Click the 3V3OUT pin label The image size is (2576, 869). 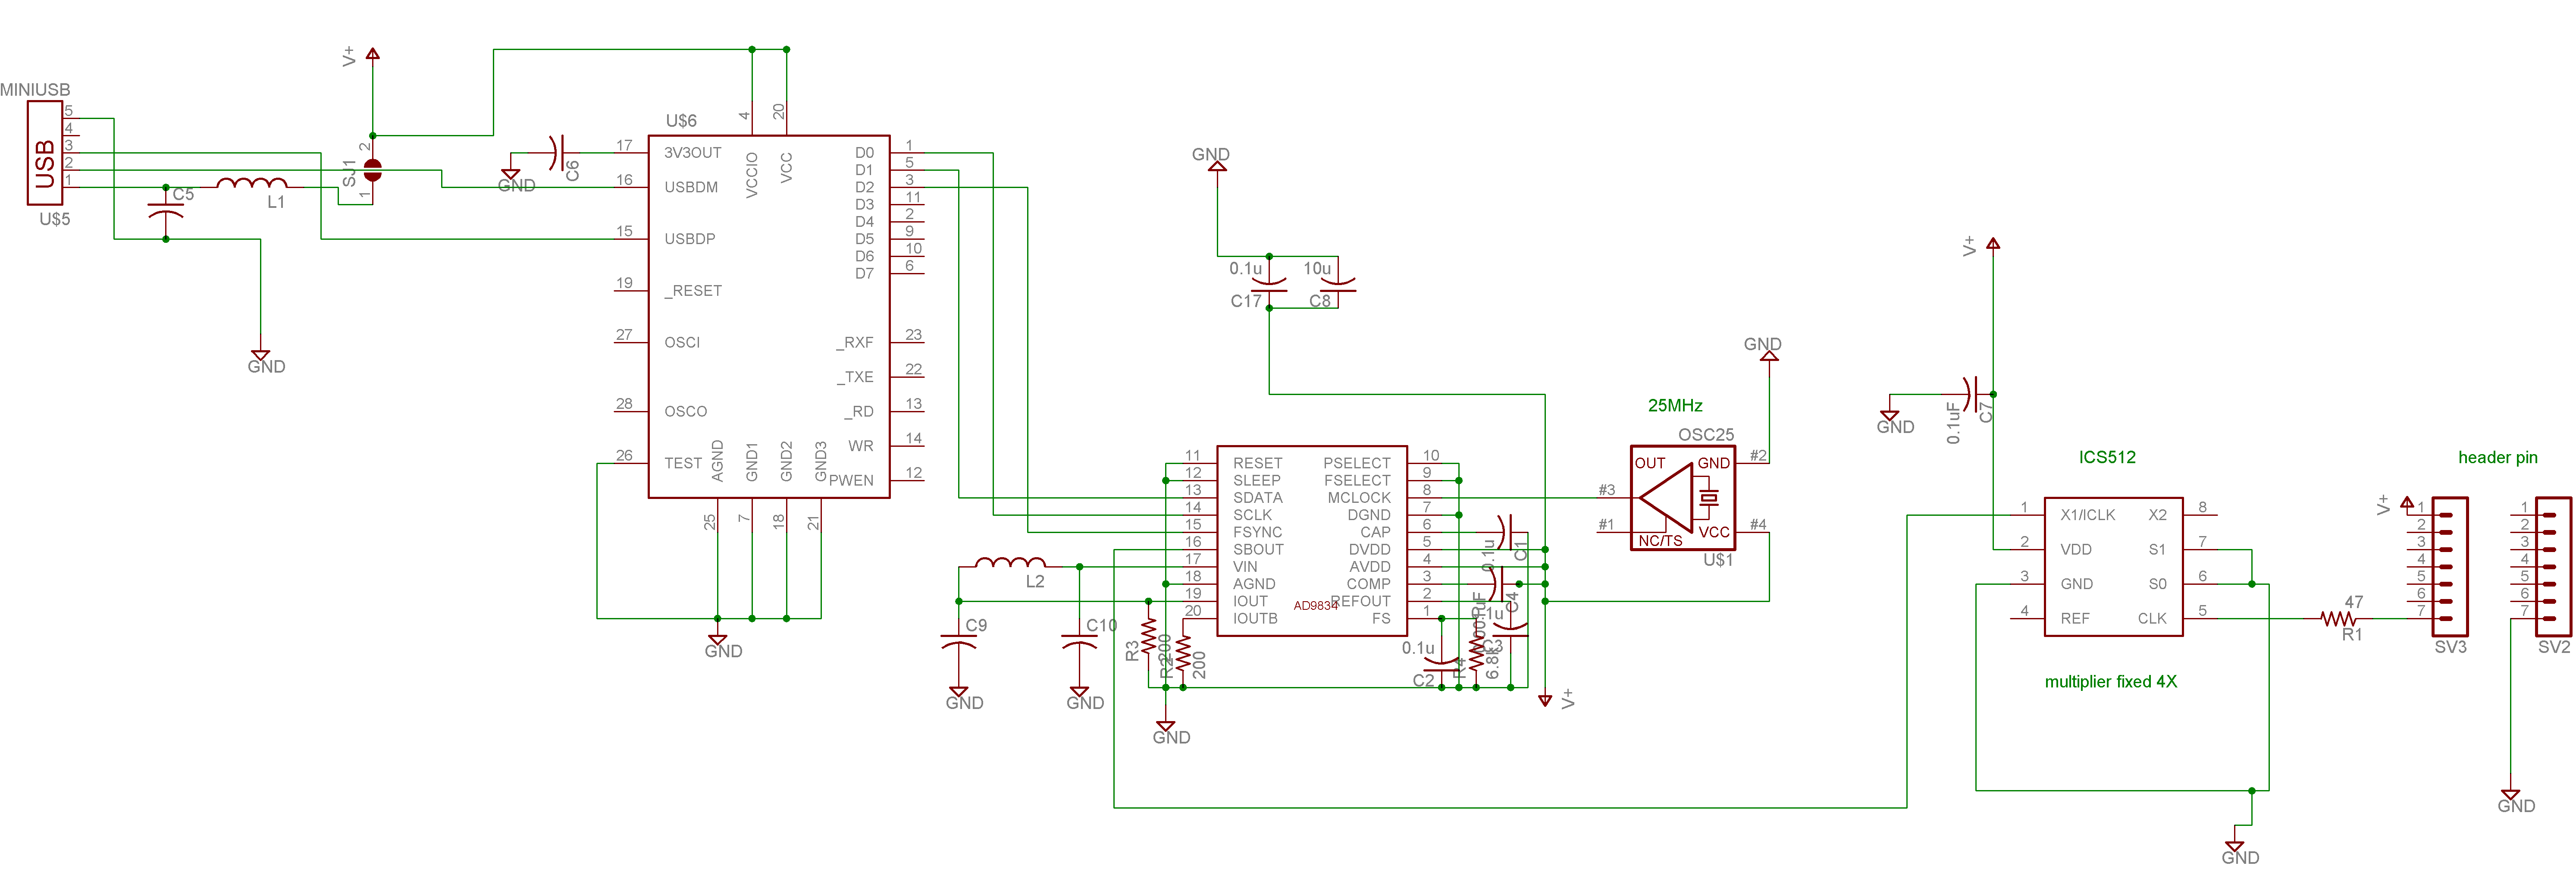coord(692,153)
